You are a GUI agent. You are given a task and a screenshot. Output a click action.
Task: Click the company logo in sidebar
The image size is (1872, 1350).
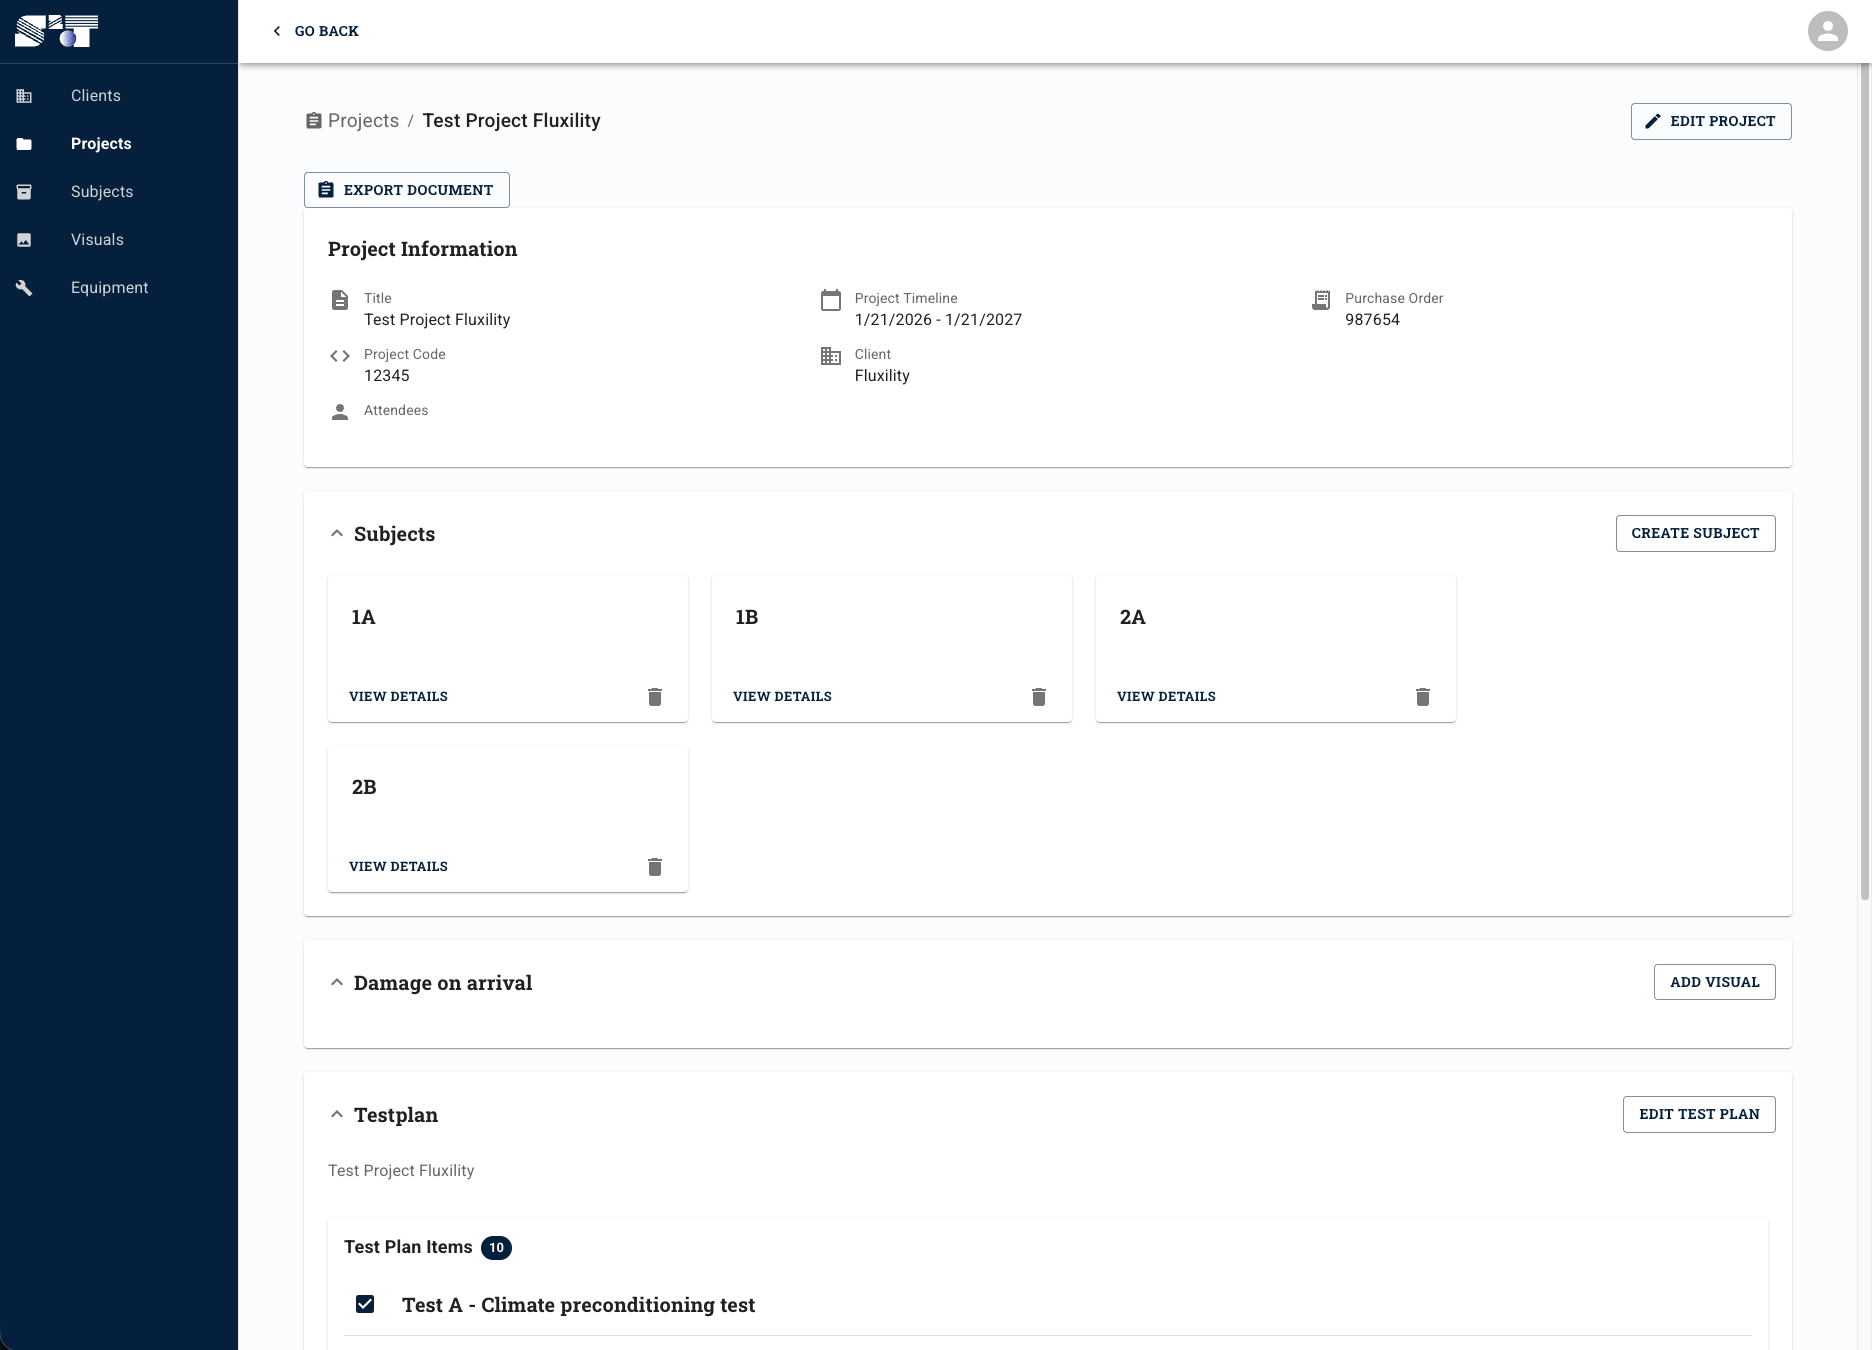coord(57,31)
